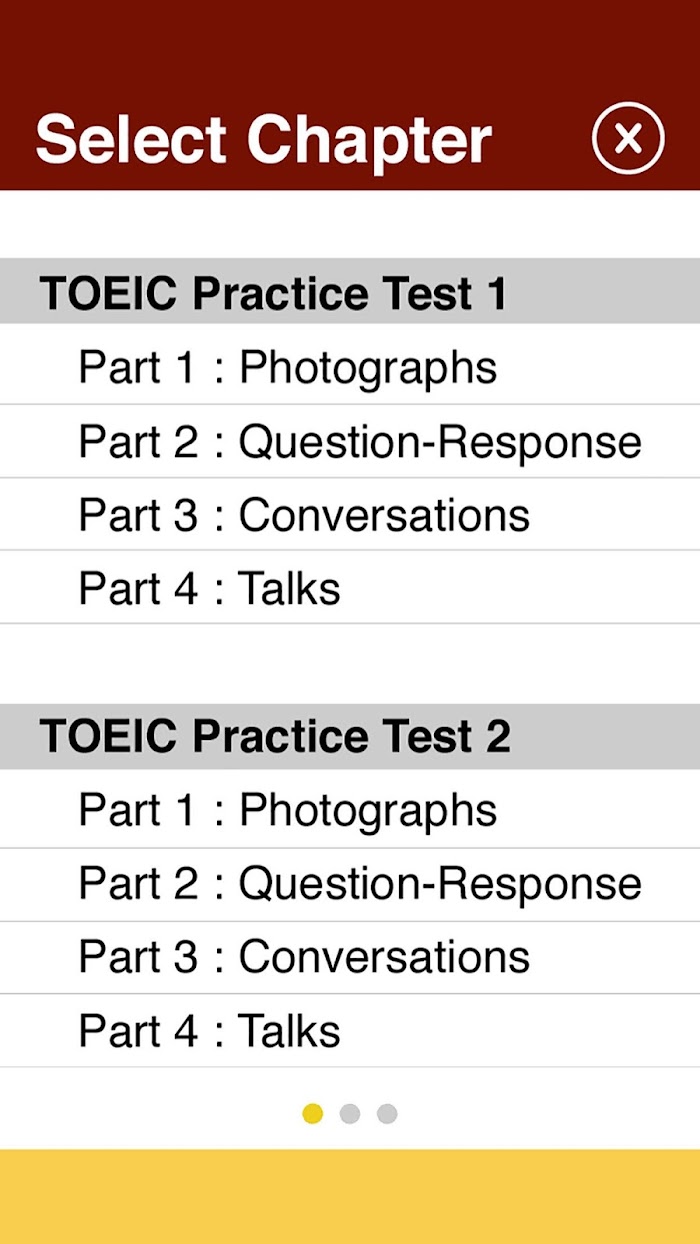Tap the TOEIC Practice Test 1 header
This screenshot has height=1244, width=700.
point(350,292)
